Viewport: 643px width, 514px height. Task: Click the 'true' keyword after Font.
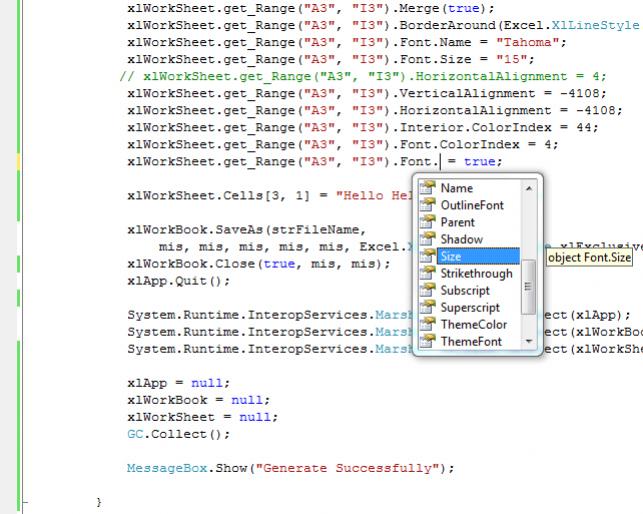tap(479, 162)
